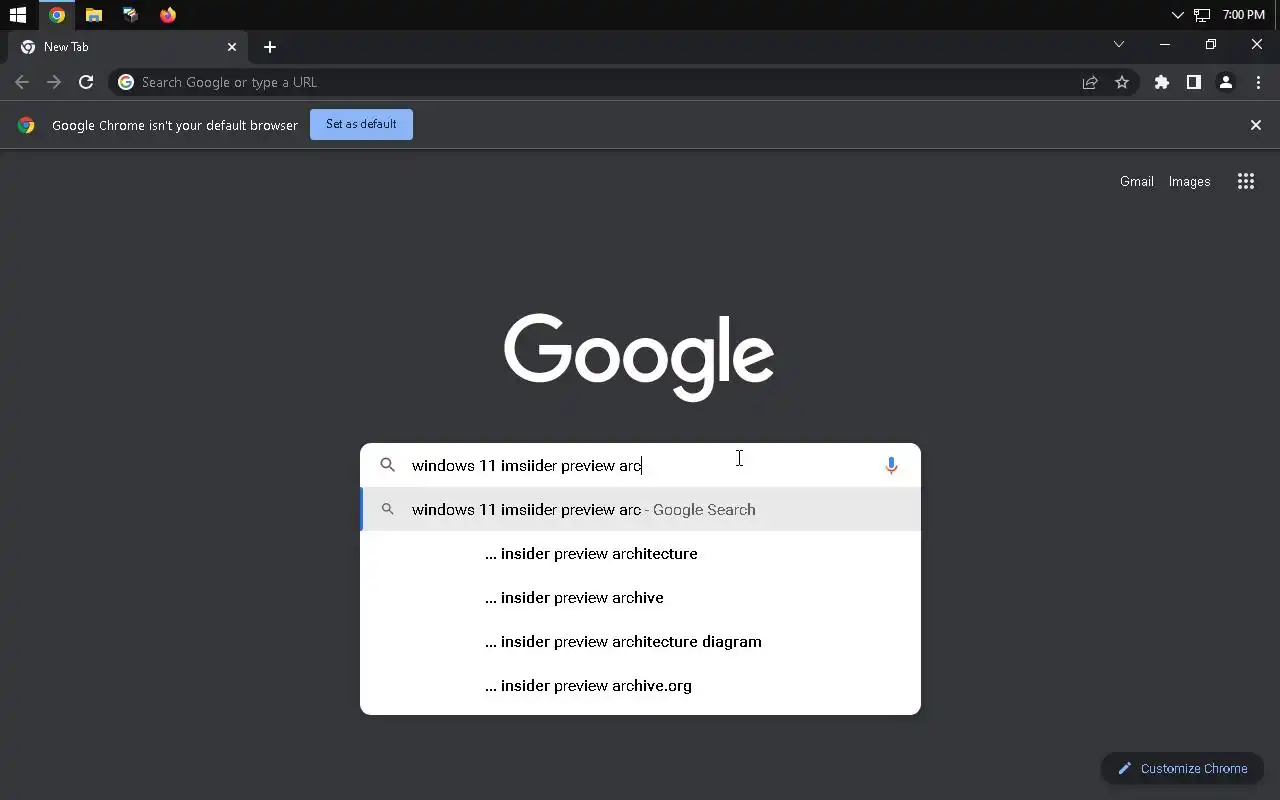
Task: Restore down the Chrome window
Action: click(x=1211, y=44)
